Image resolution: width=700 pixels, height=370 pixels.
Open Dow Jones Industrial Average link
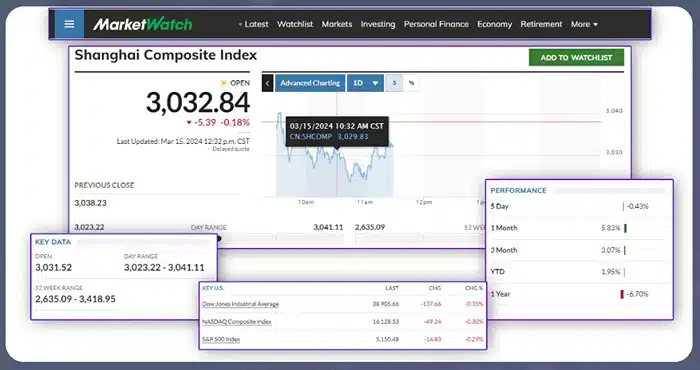point(241,304)
